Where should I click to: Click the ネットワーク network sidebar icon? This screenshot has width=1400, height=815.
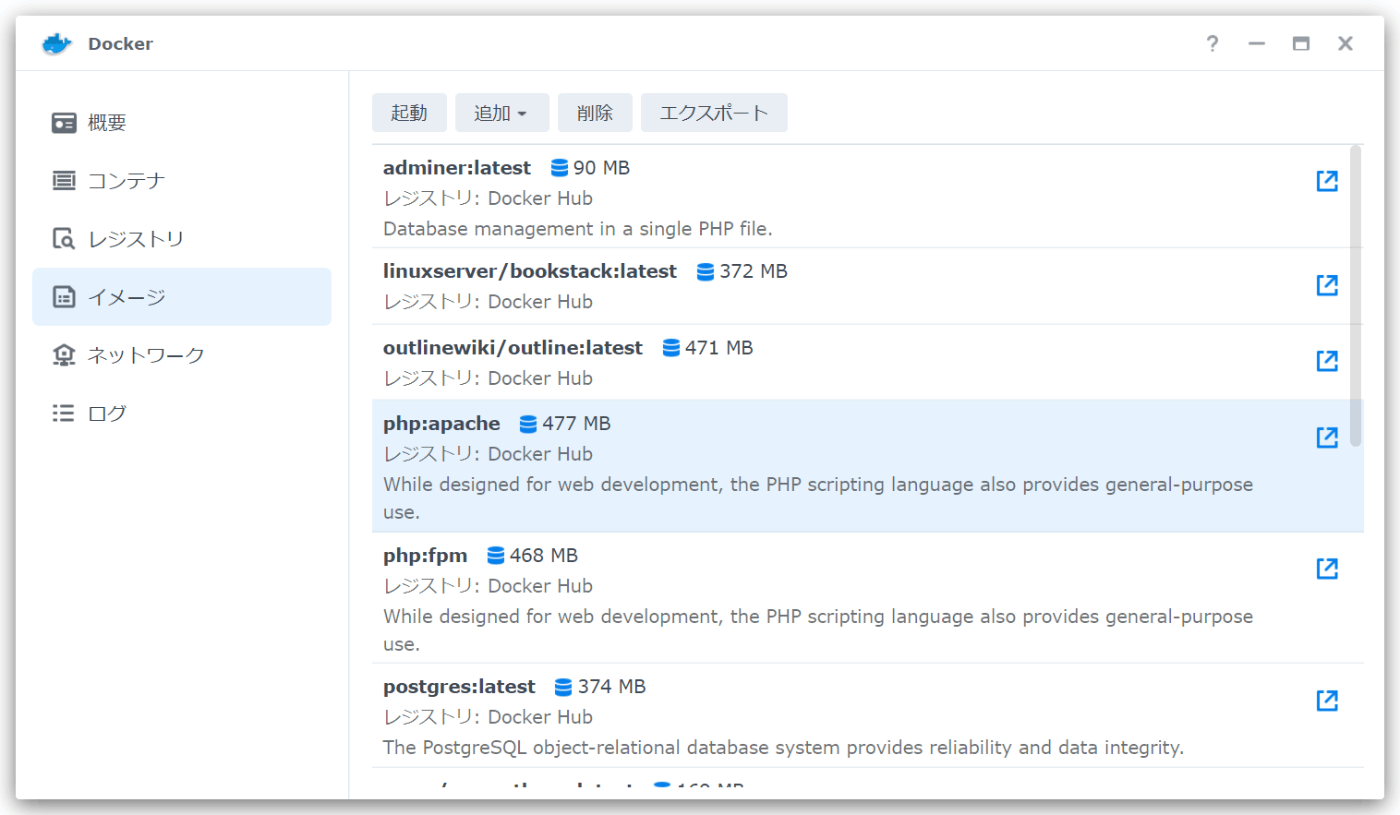coord(64,355)
